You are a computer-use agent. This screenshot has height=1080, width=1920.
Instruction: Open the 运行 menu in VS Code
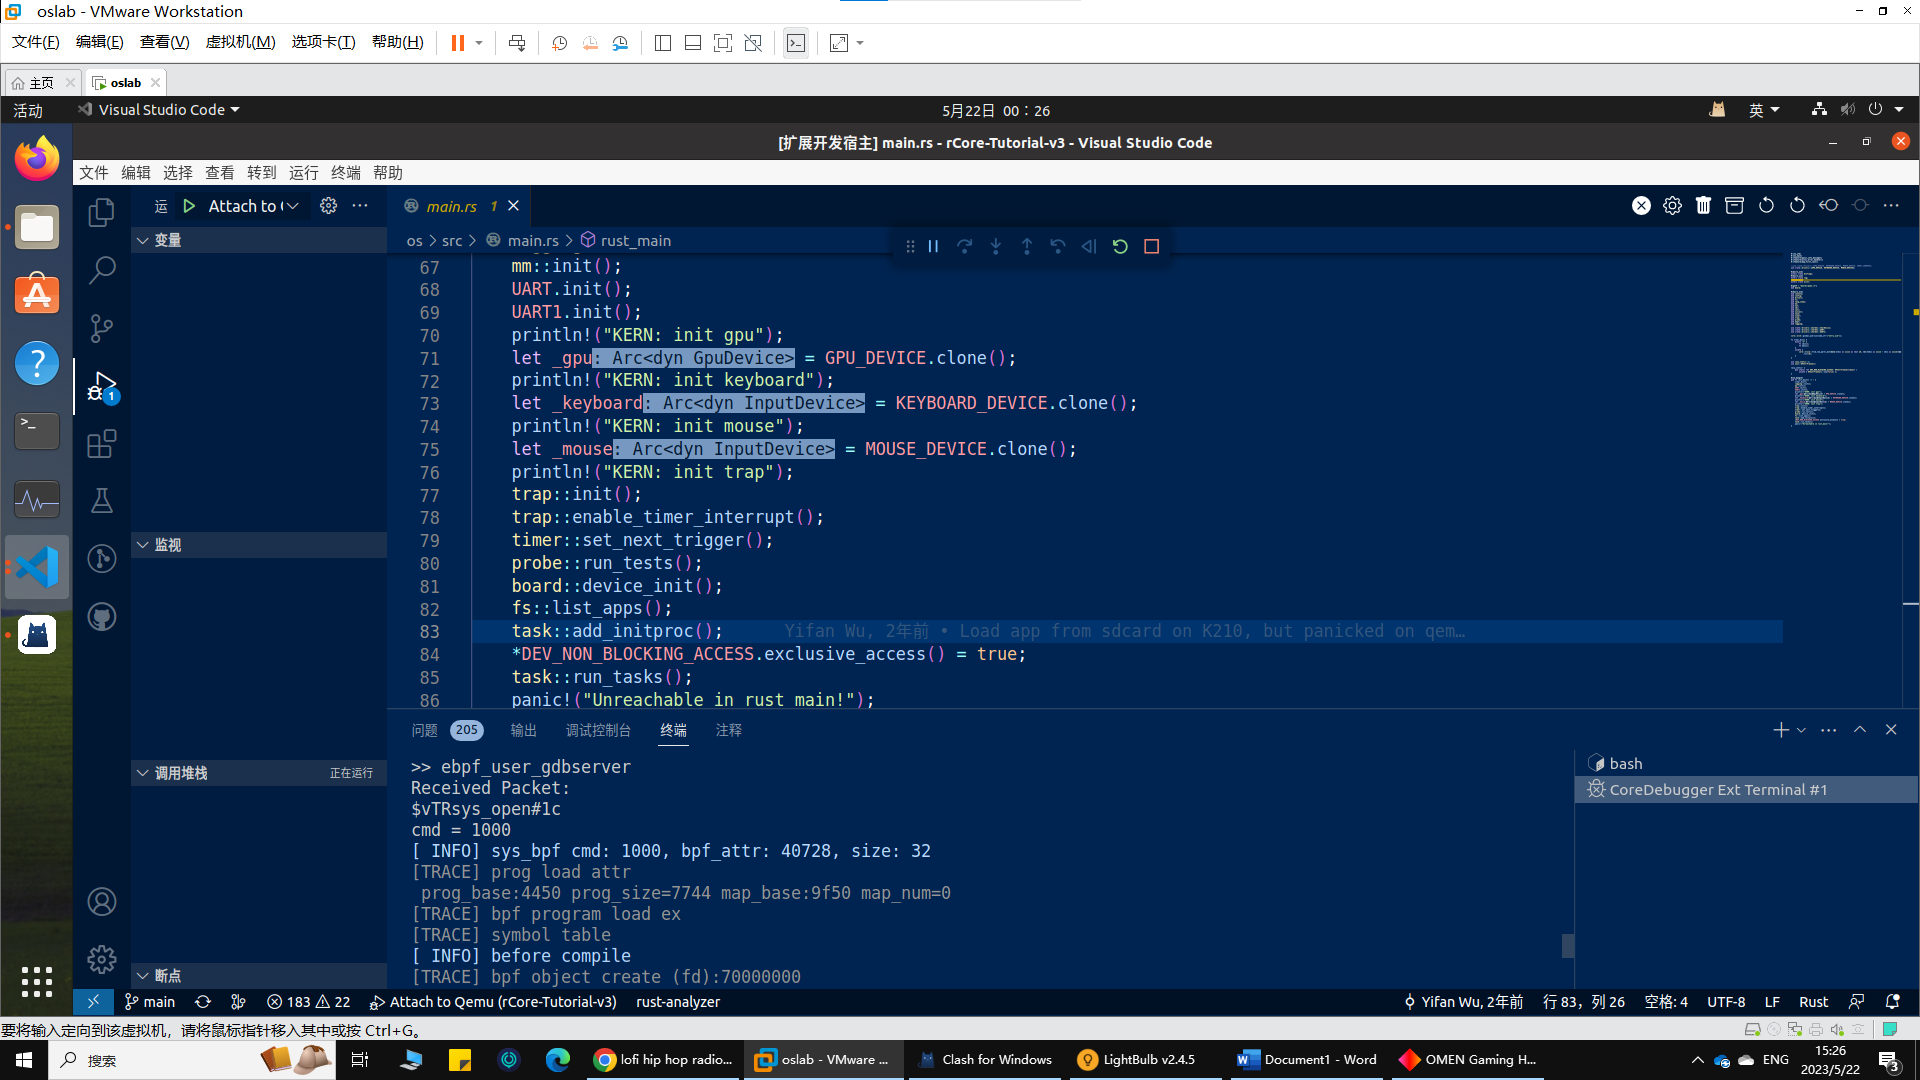[x=304, y=173]
